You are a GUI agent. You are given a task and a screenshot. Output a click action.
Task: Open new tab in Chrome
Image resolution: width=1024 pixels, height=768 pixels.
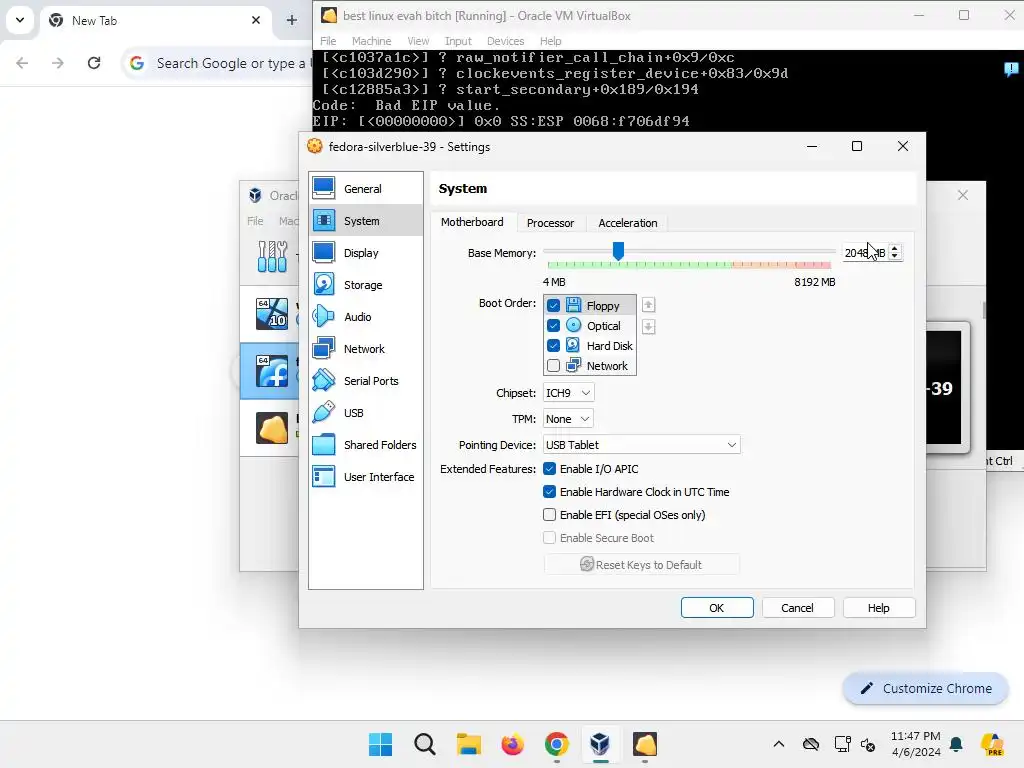click(x=291, y=20)
